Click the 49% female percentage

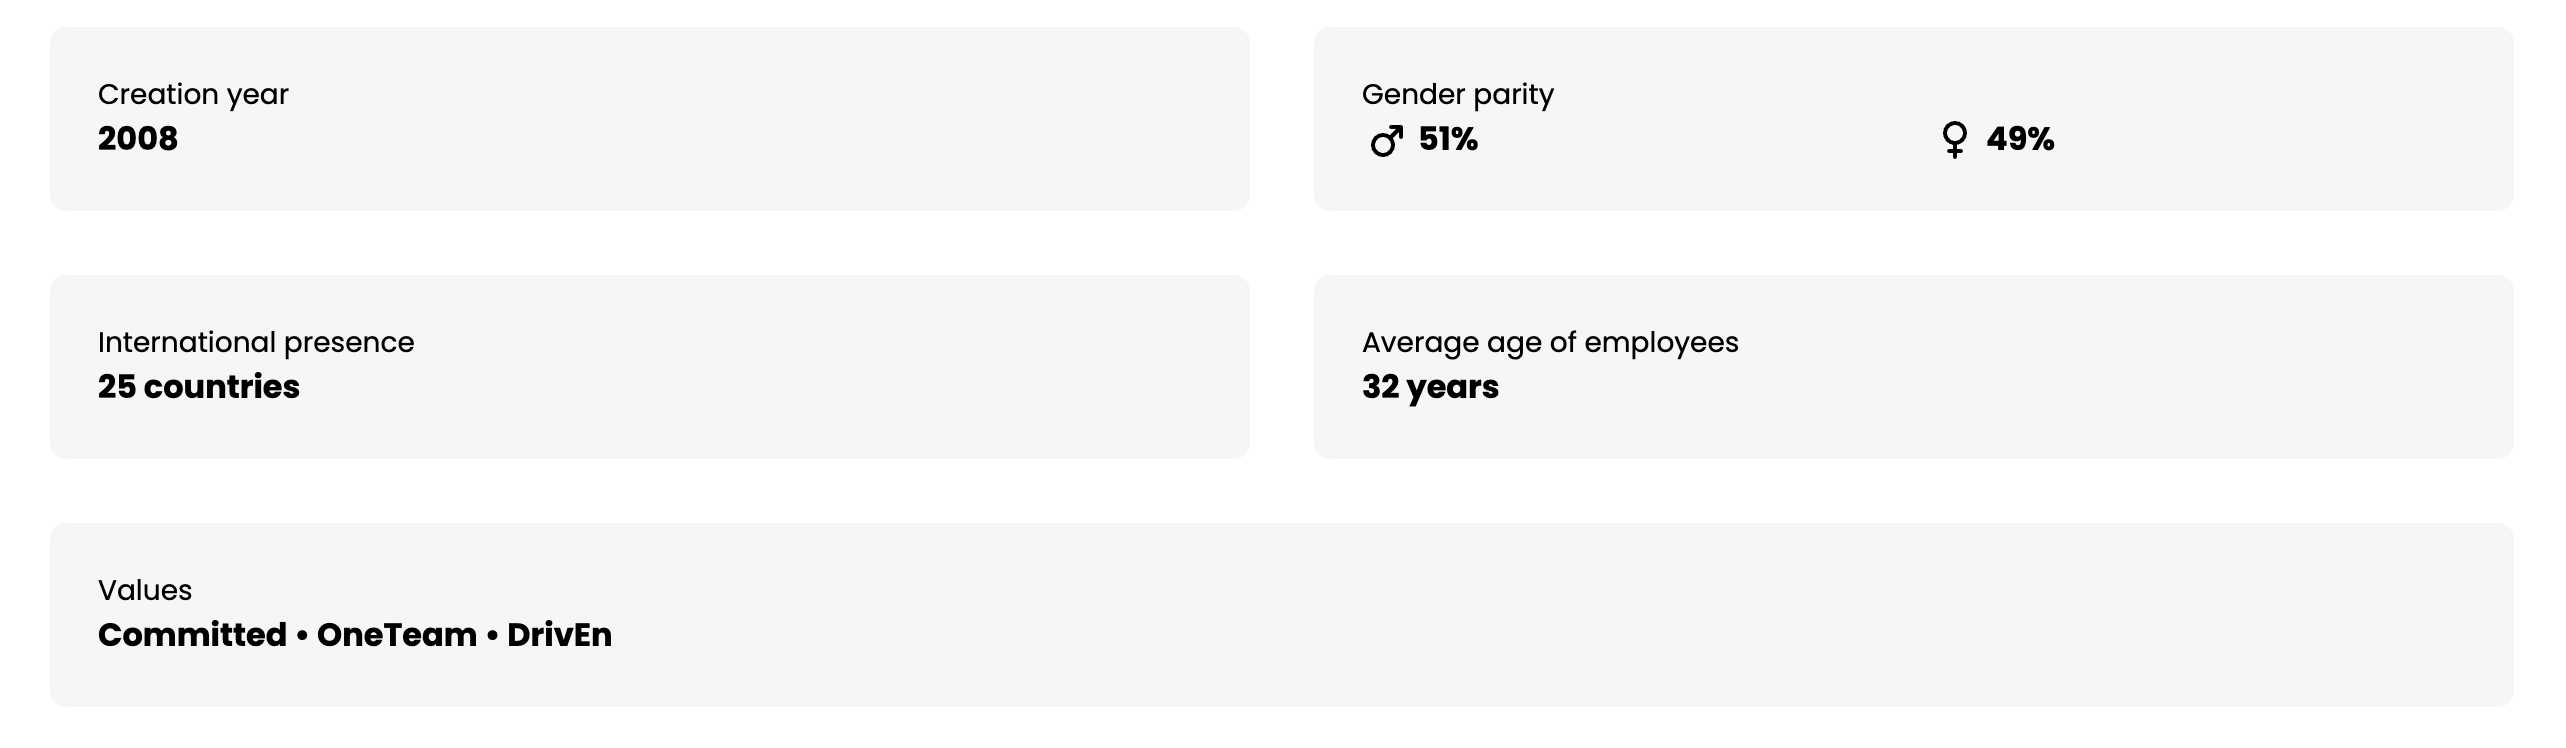pos(2020,139)
